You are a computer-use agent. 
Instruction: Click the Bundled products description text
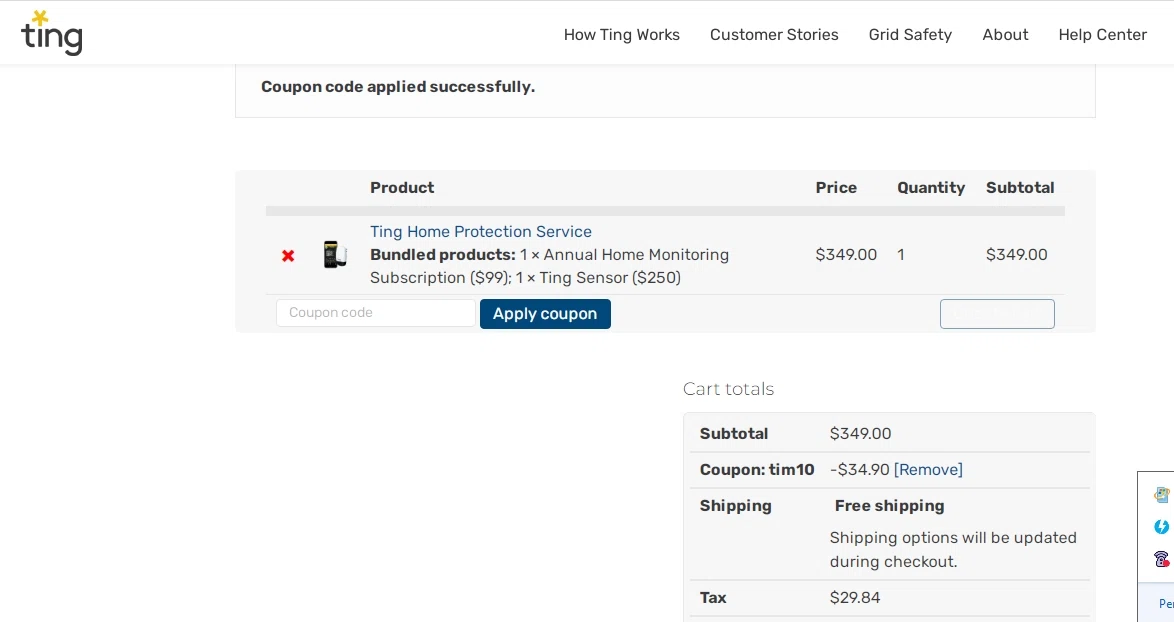pos(550,266)
